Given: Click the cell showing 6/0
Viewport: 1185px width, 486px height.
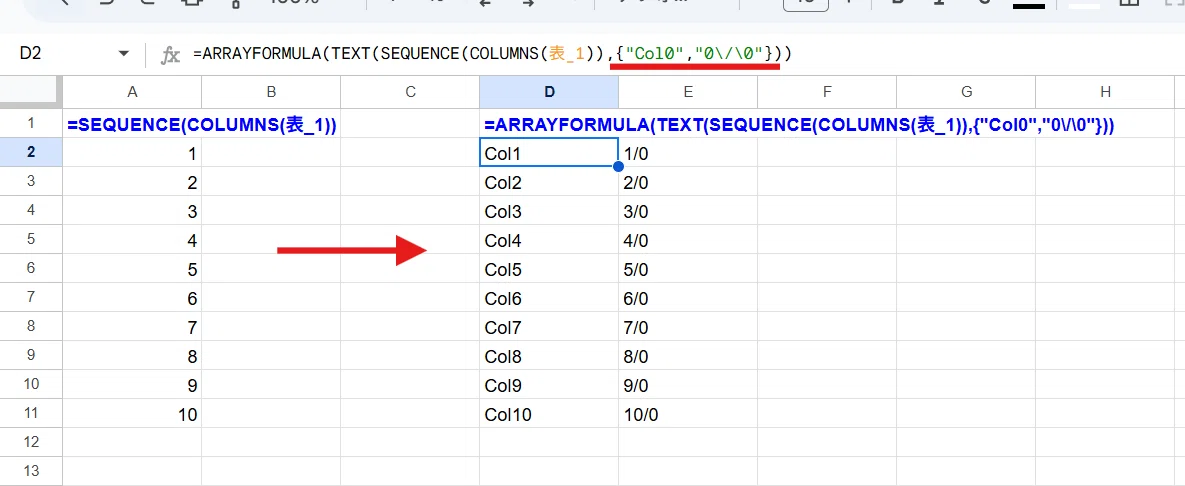Looking at the screenshot, I should (688, 297).
